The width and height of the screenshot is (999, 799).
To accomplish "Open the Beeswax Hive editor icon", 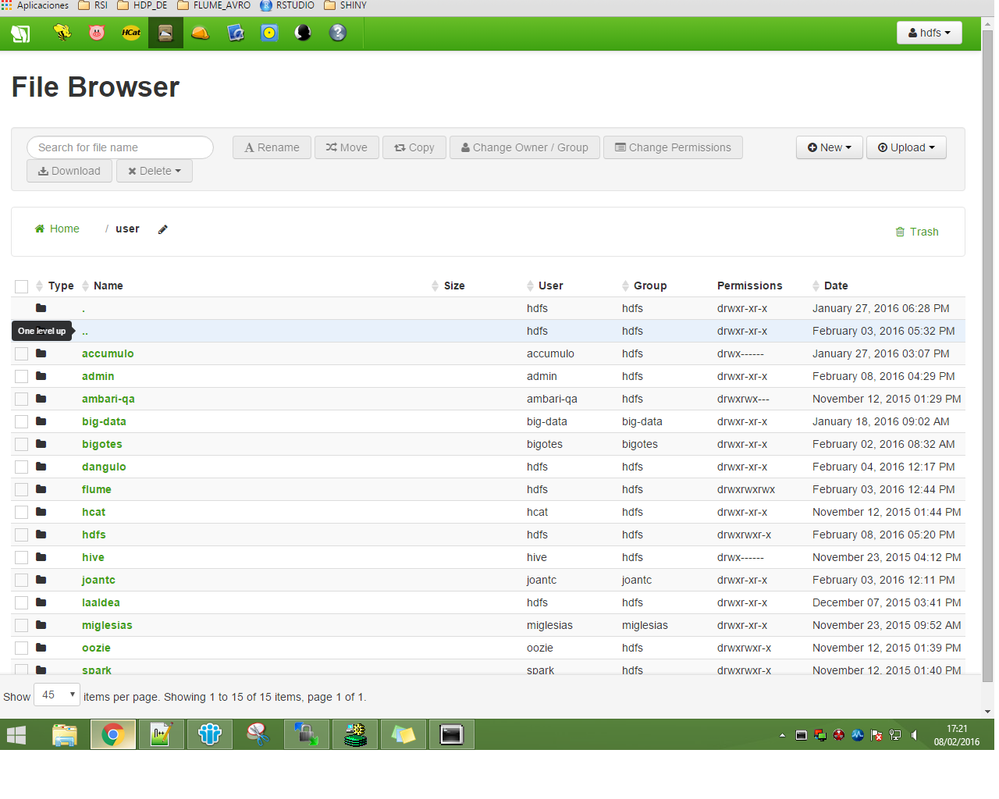I will [62, 32].
